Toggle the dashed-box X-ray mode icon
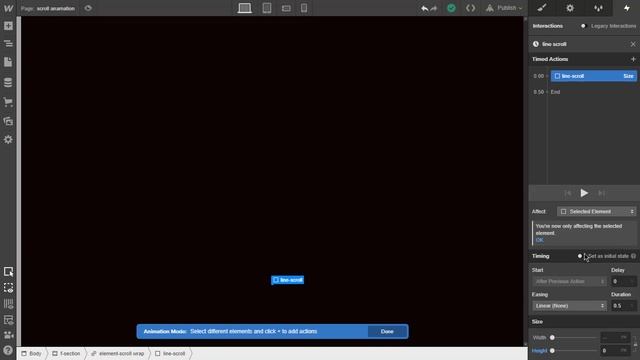 pyautogui.click(x=8, y=288)
